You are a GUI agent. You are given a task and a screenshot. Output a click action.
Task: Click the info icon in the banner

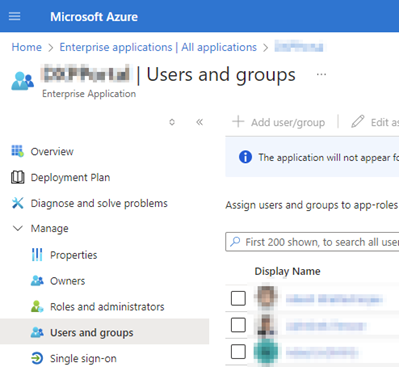click(245, 157)
